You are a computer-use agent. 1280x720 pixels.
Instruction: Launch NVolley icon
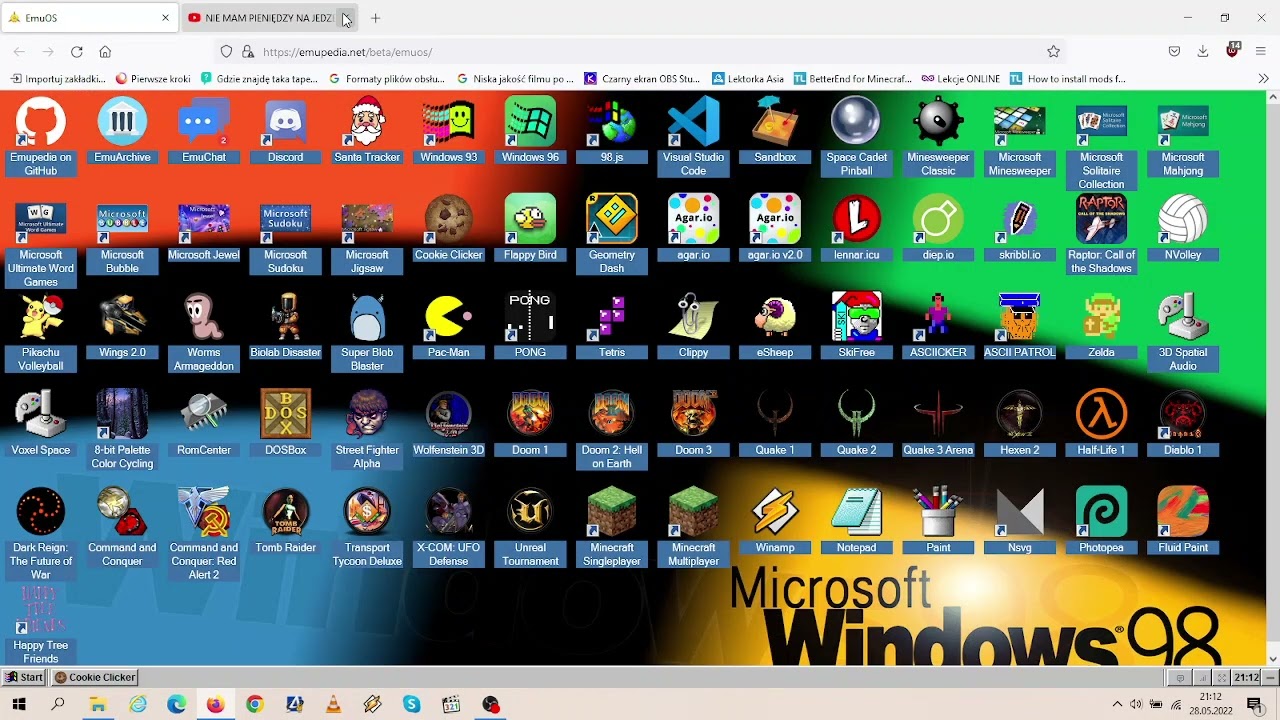coord(1183,228)
